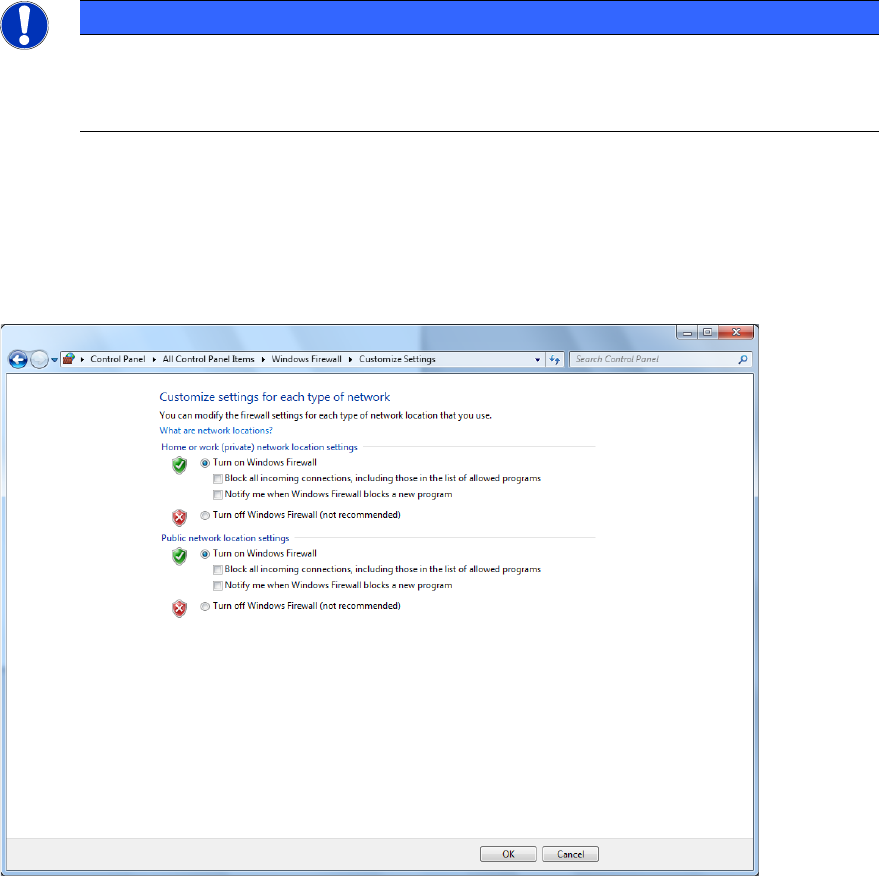Image resolution: width=879 pixels, height=876 pixels.
Task: Click green shield icon under private network settings
Action: click(179, 465)
